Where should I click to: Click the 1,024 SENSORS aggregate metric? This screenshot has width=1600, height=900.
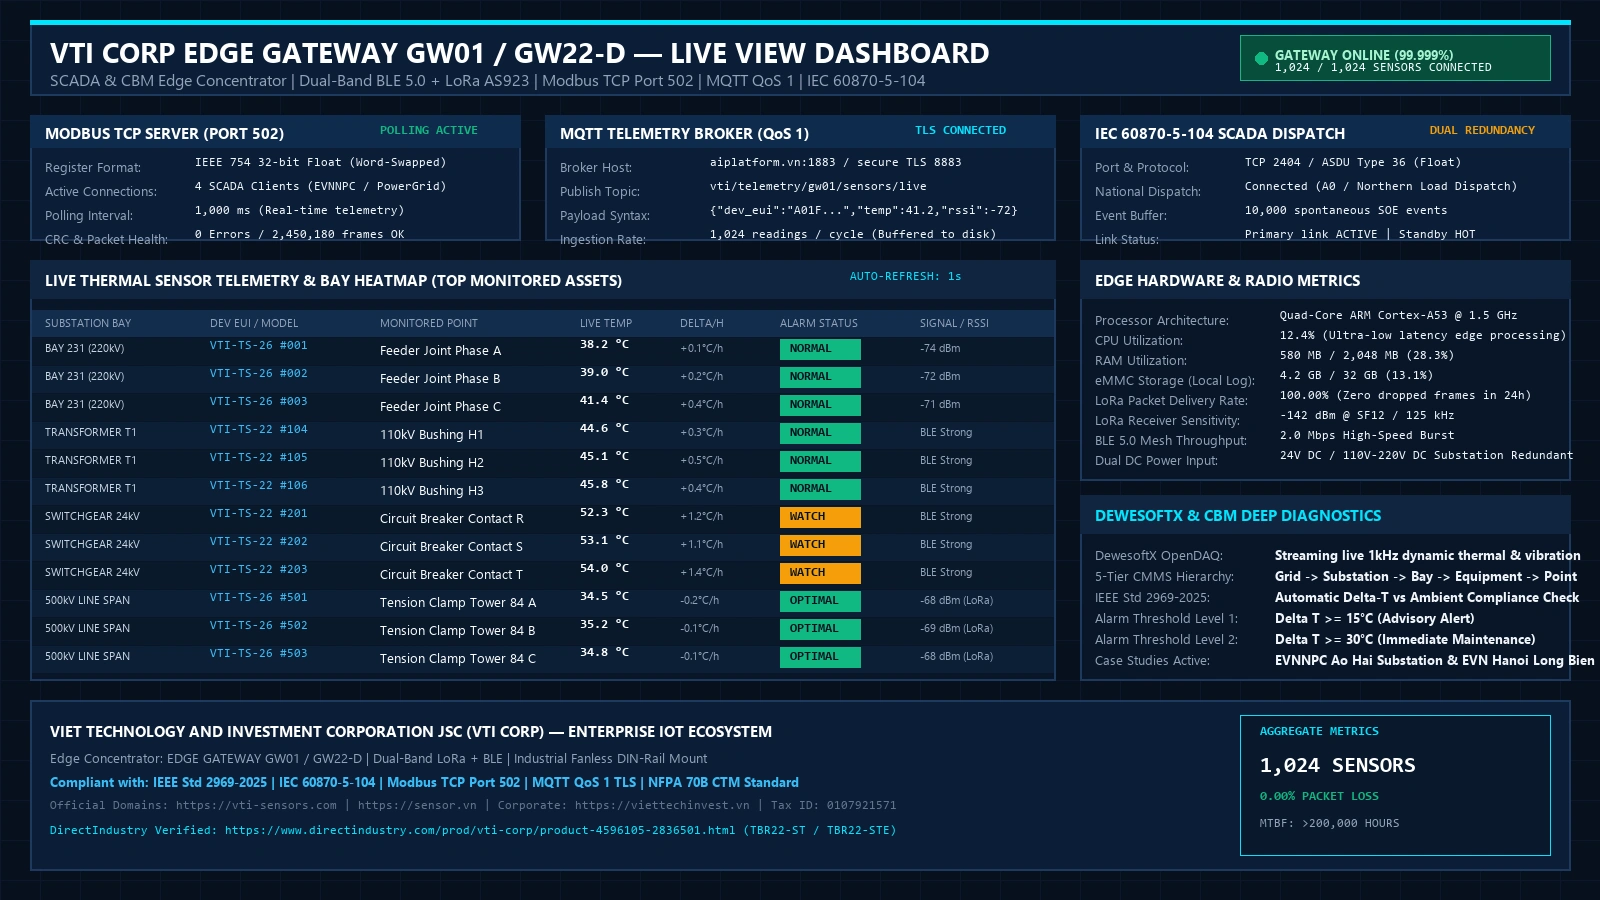tap(1337, 765)
